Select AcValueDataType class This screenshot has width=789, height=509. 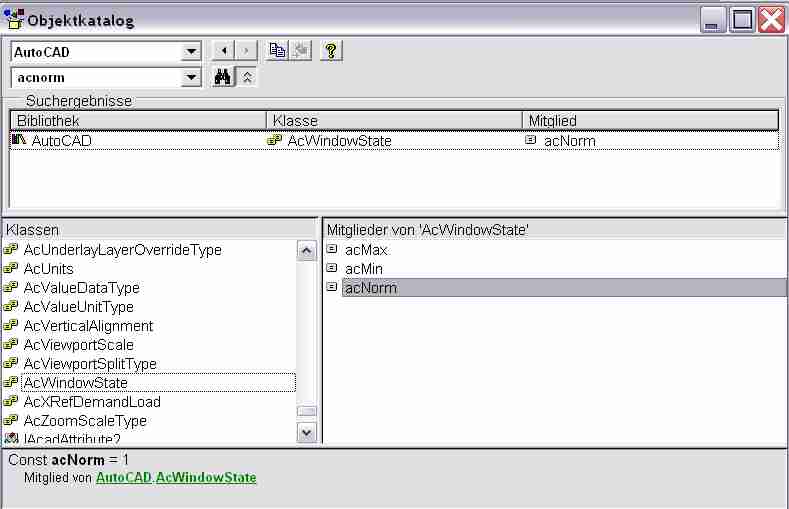82,288
